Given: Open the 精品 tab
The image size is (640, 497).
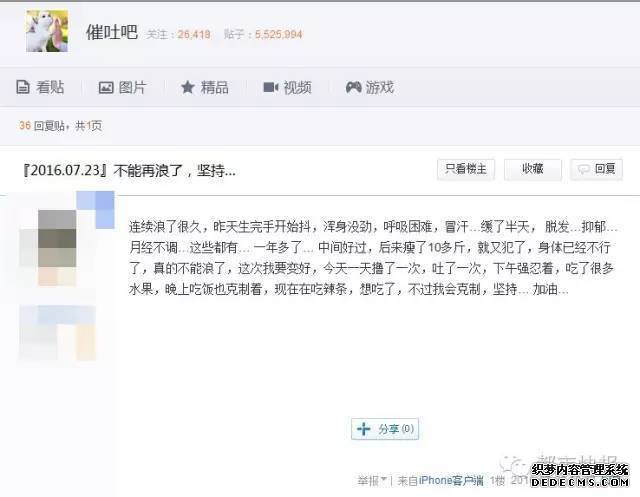Looking at the screenshot, I should click(x=204, y=87).
